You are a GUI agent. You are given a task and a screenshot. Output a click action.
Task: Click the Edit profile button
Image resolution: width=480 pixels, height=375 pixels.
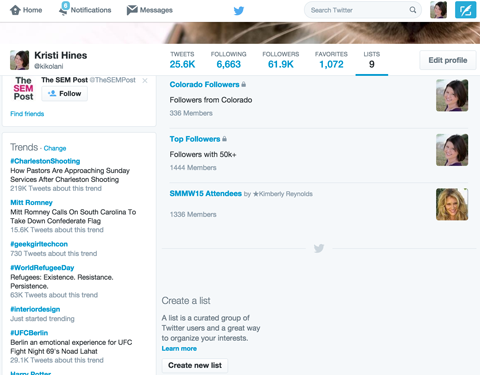(x=448, y=60)
